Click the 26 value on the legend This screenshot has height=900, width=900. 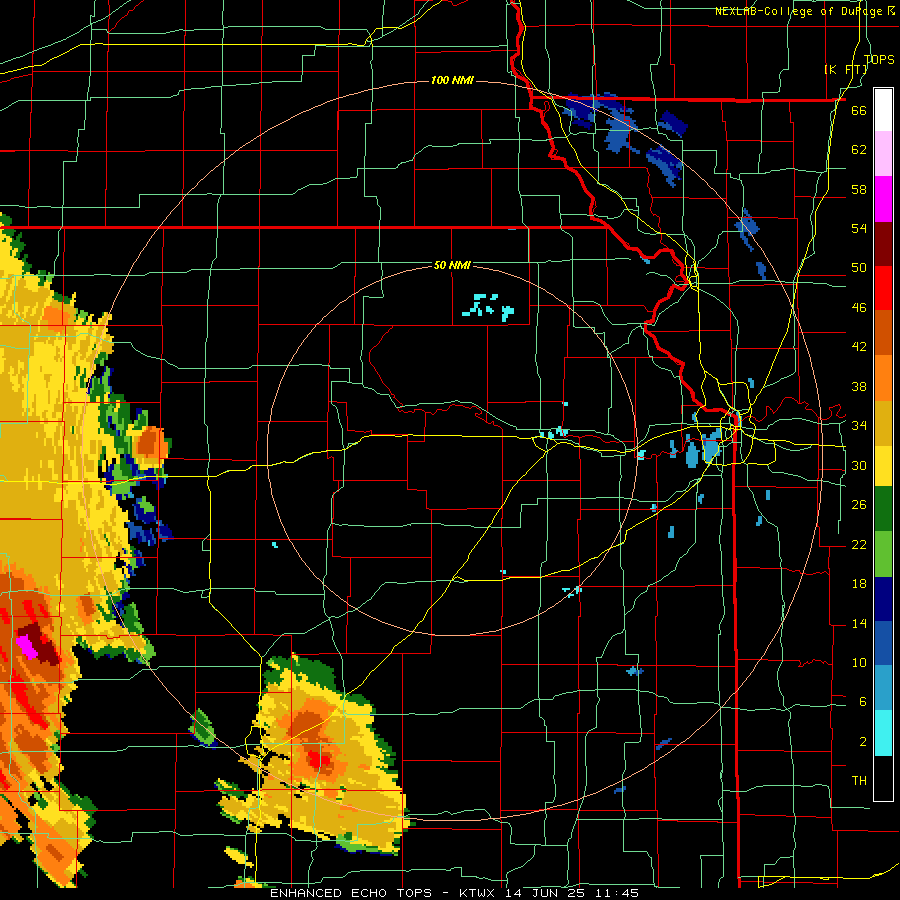pyautogui.click(x=859, y=505)
